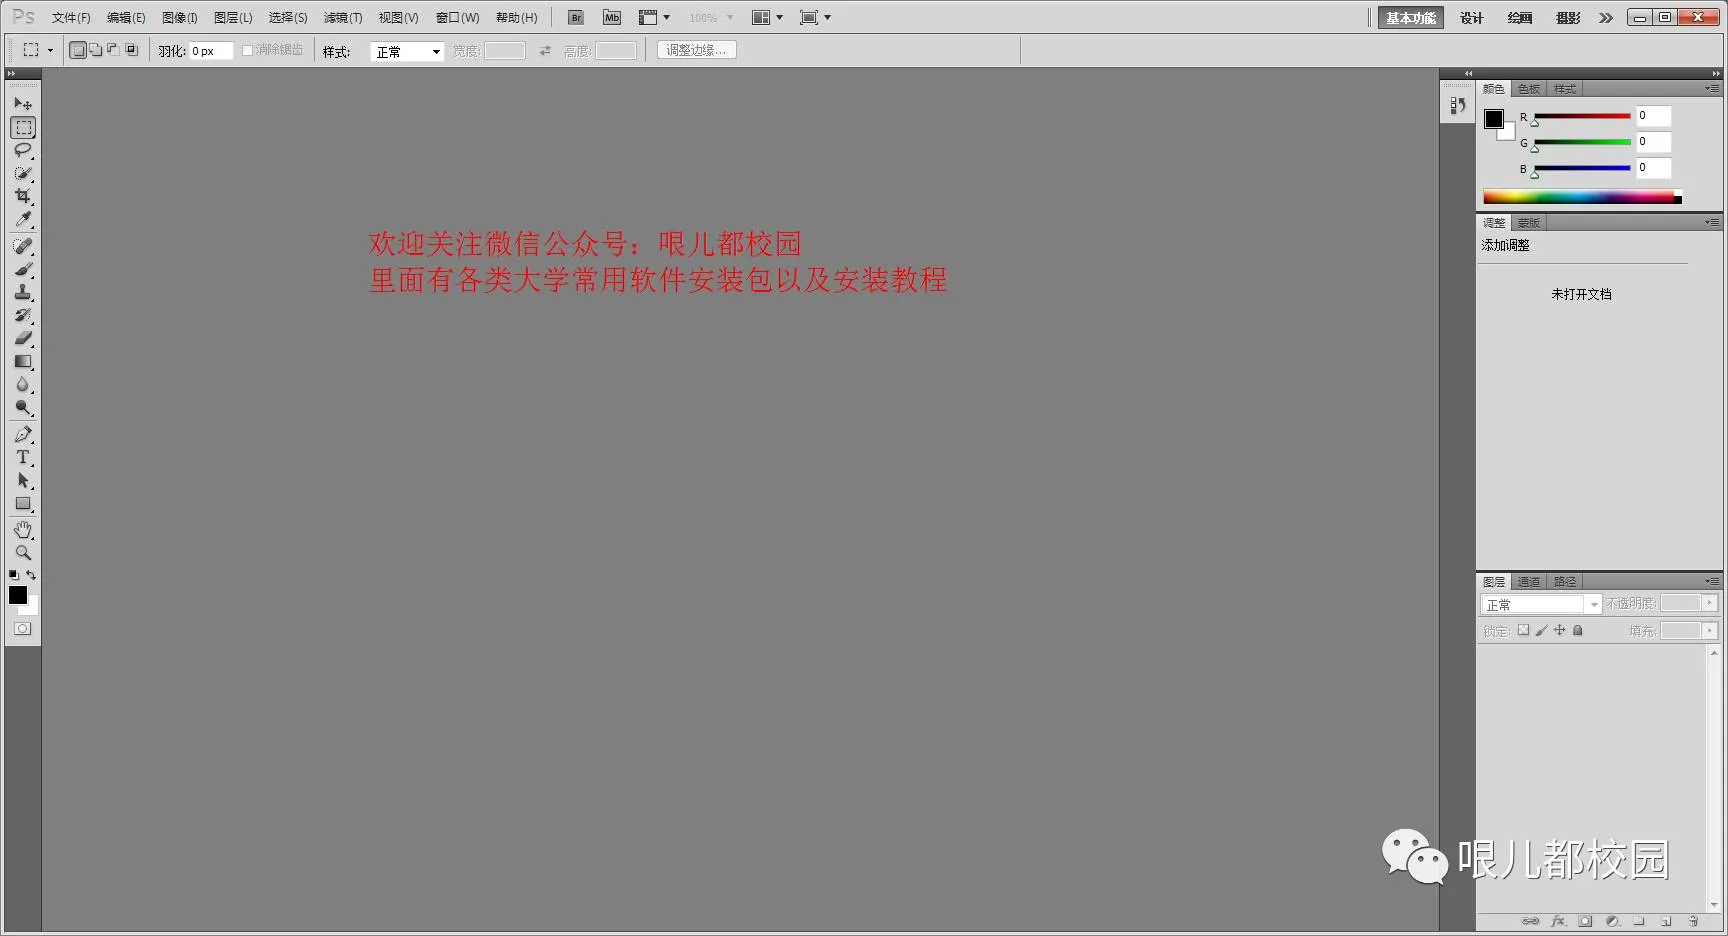Screen dimensions: 1728x936
Task: Open the 文件(F) menu
Action: click(x=71, y=18)
